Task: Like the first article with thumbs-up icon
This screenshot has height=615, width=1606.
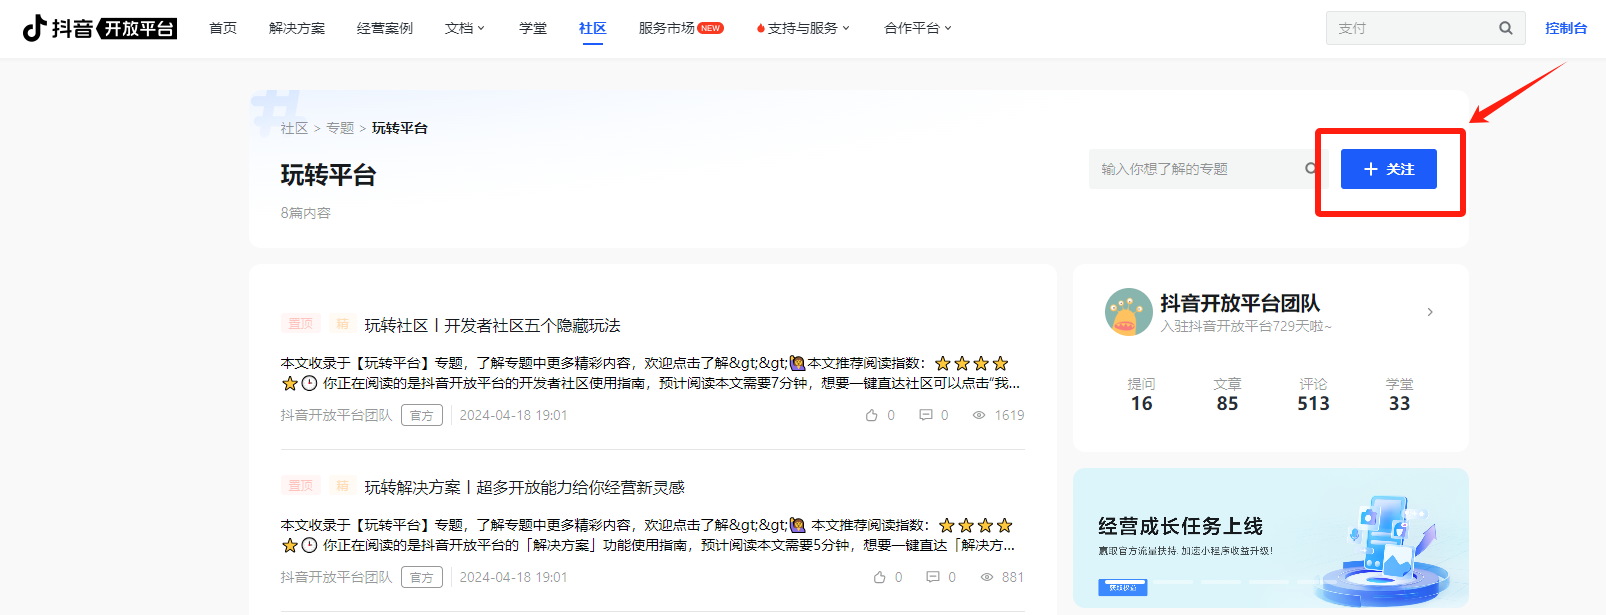Action: (872, 415)
